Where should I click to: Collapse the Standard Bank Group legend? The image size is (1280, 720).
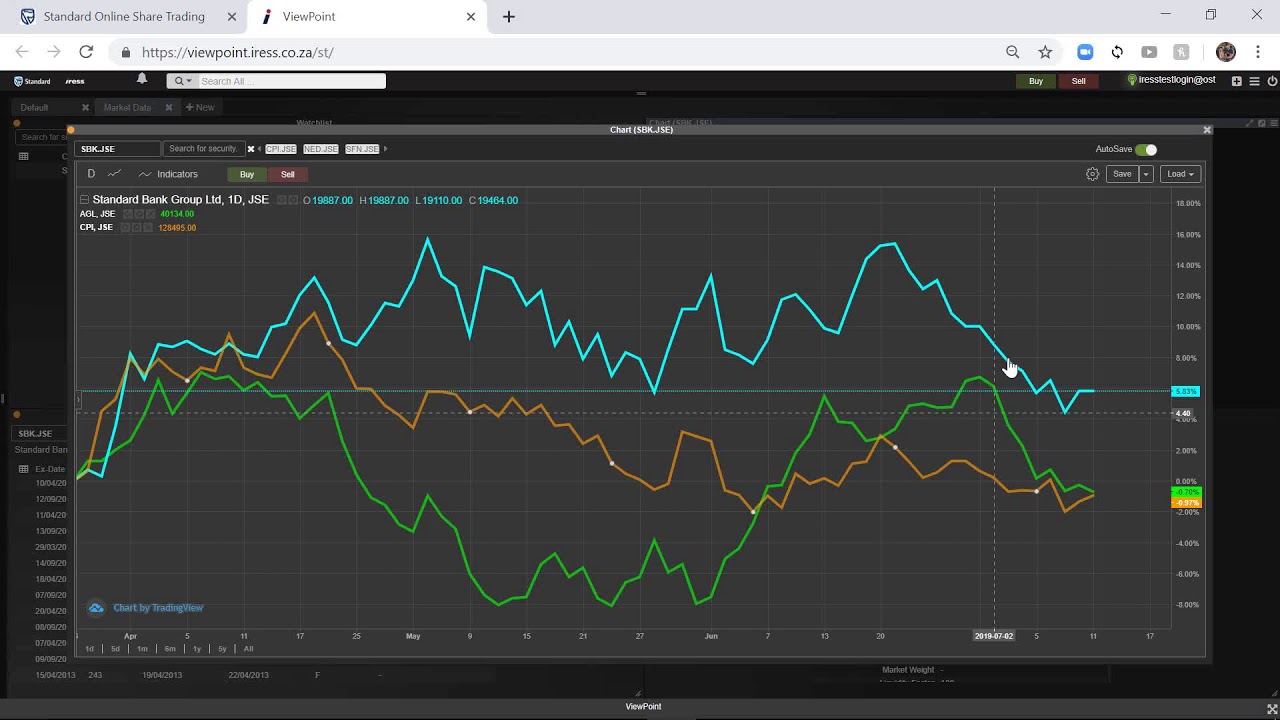(84, 200)
